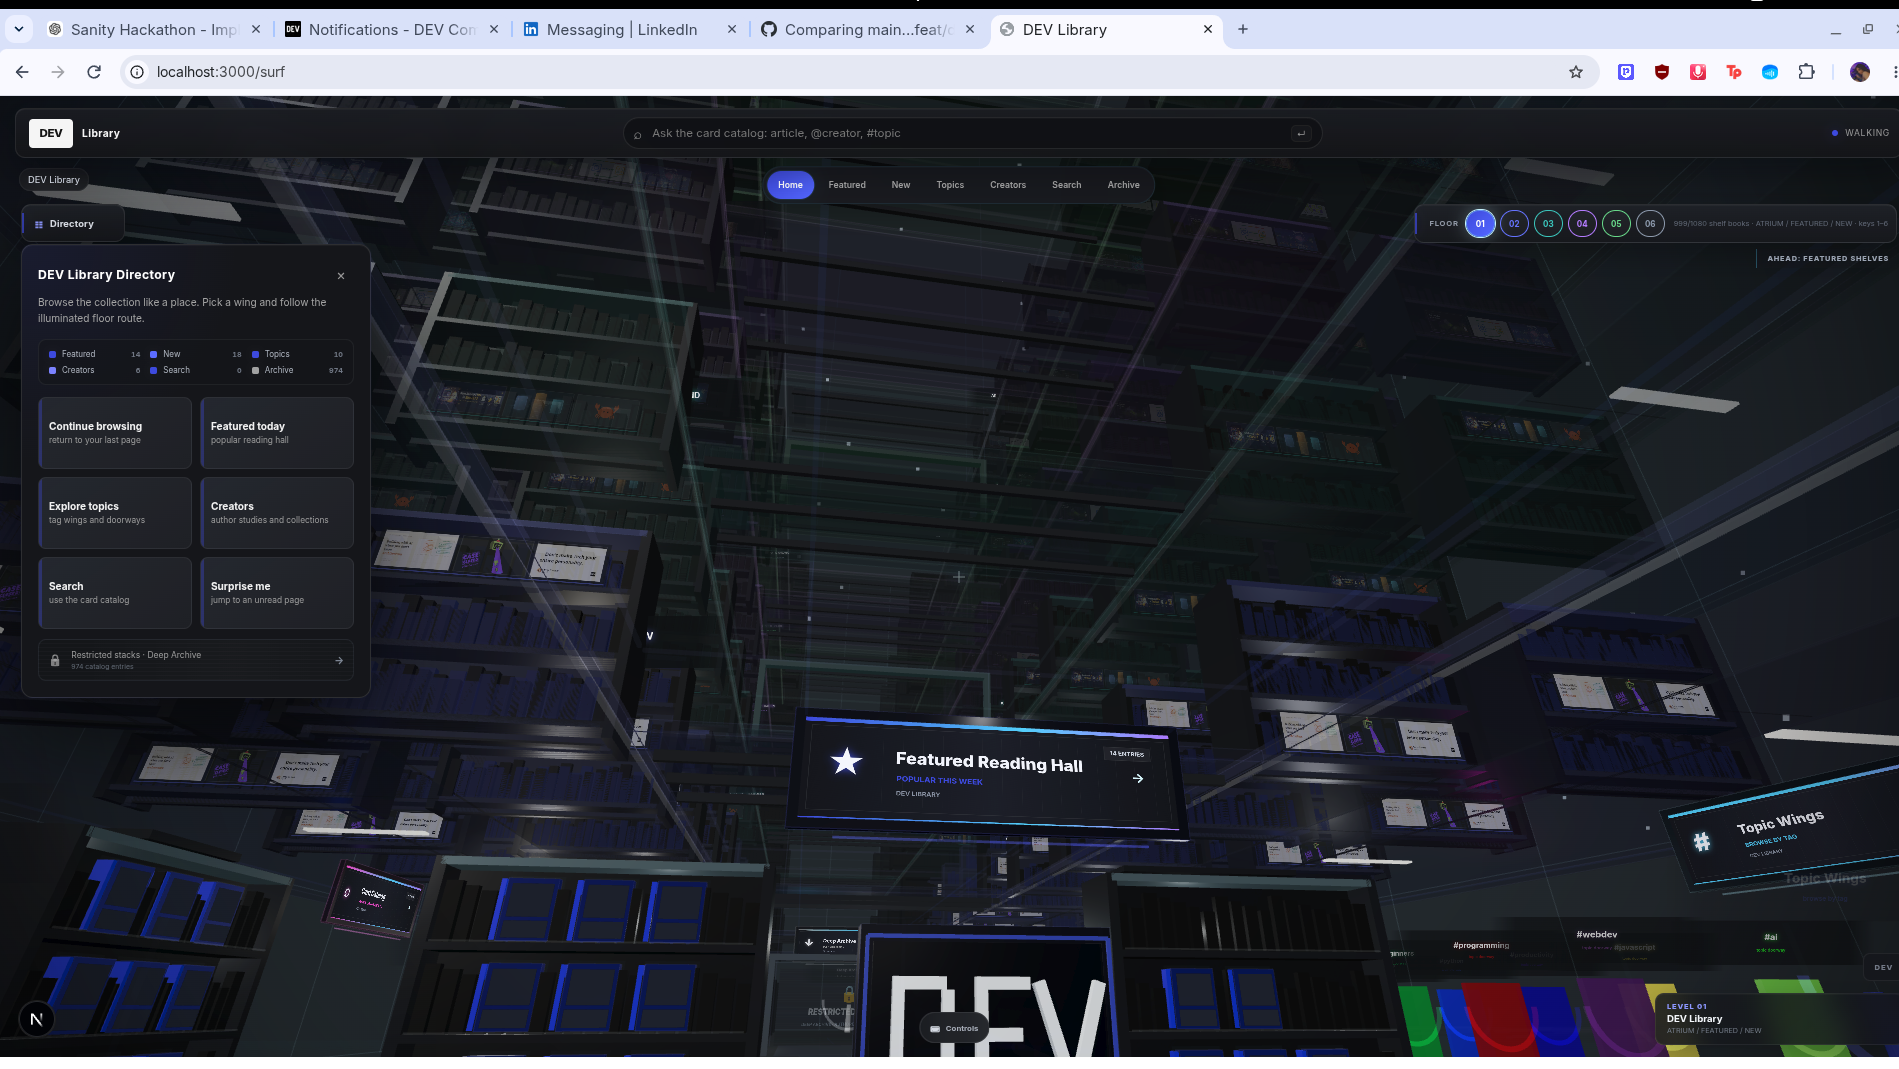Open Chrome three-dot menu
This screenshot has height=1069, width=1899.
[1894, 72]
